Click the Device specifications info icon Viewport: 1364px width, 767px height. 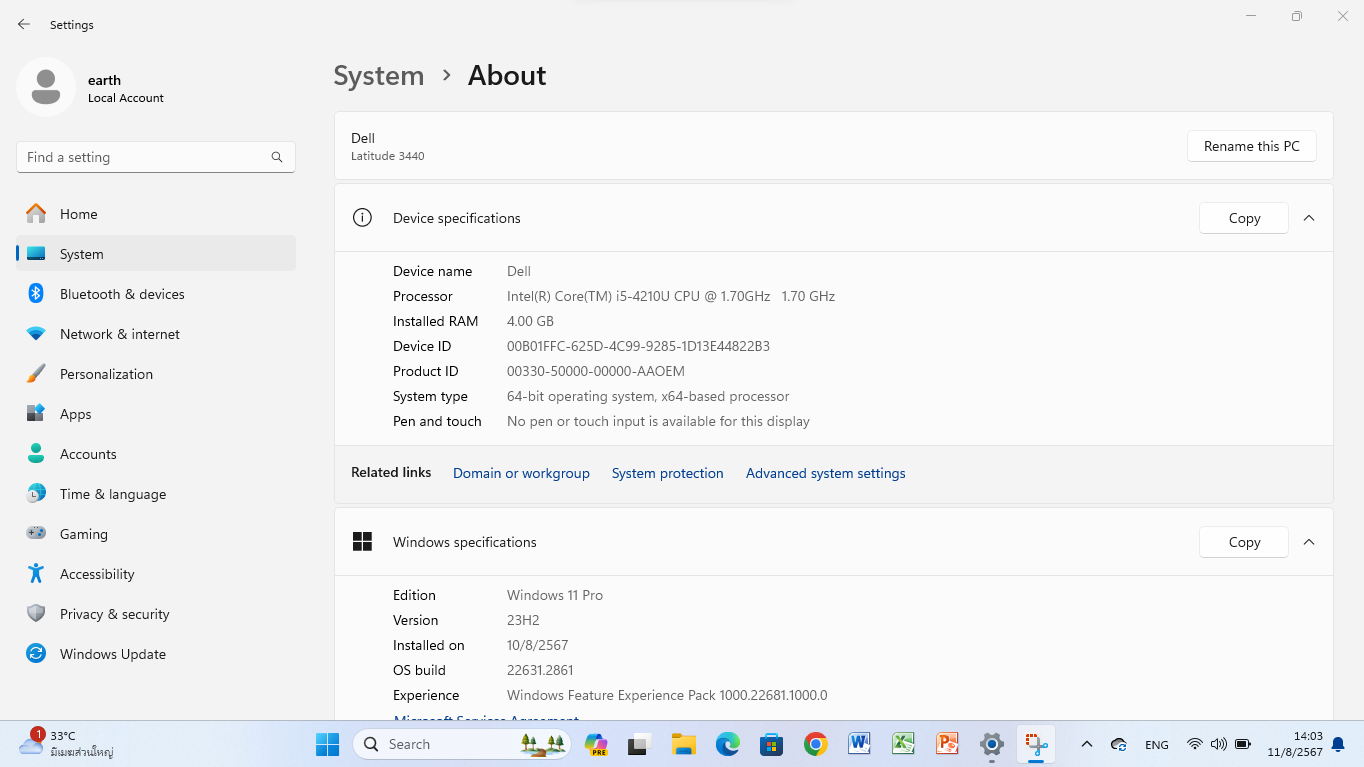[x=362, y=218]
